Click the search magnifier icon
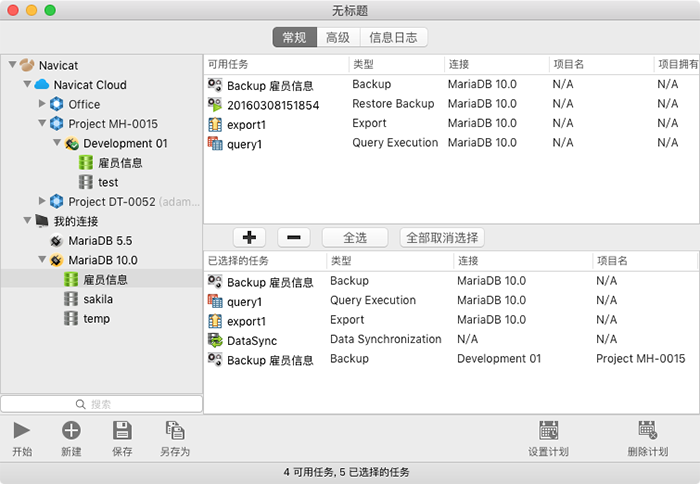 (x=80, y=404)
